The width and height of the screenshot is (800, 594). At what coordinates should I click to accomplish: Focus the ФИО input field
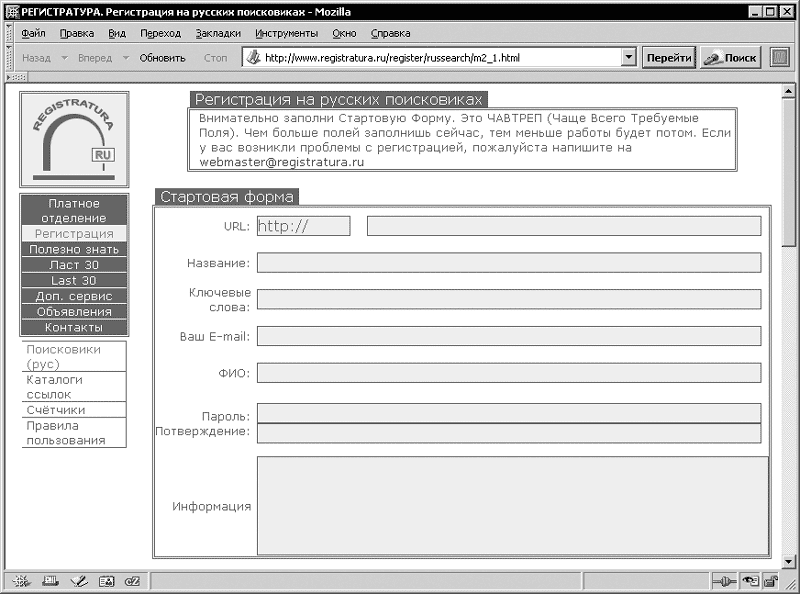[x=509, y=373]
